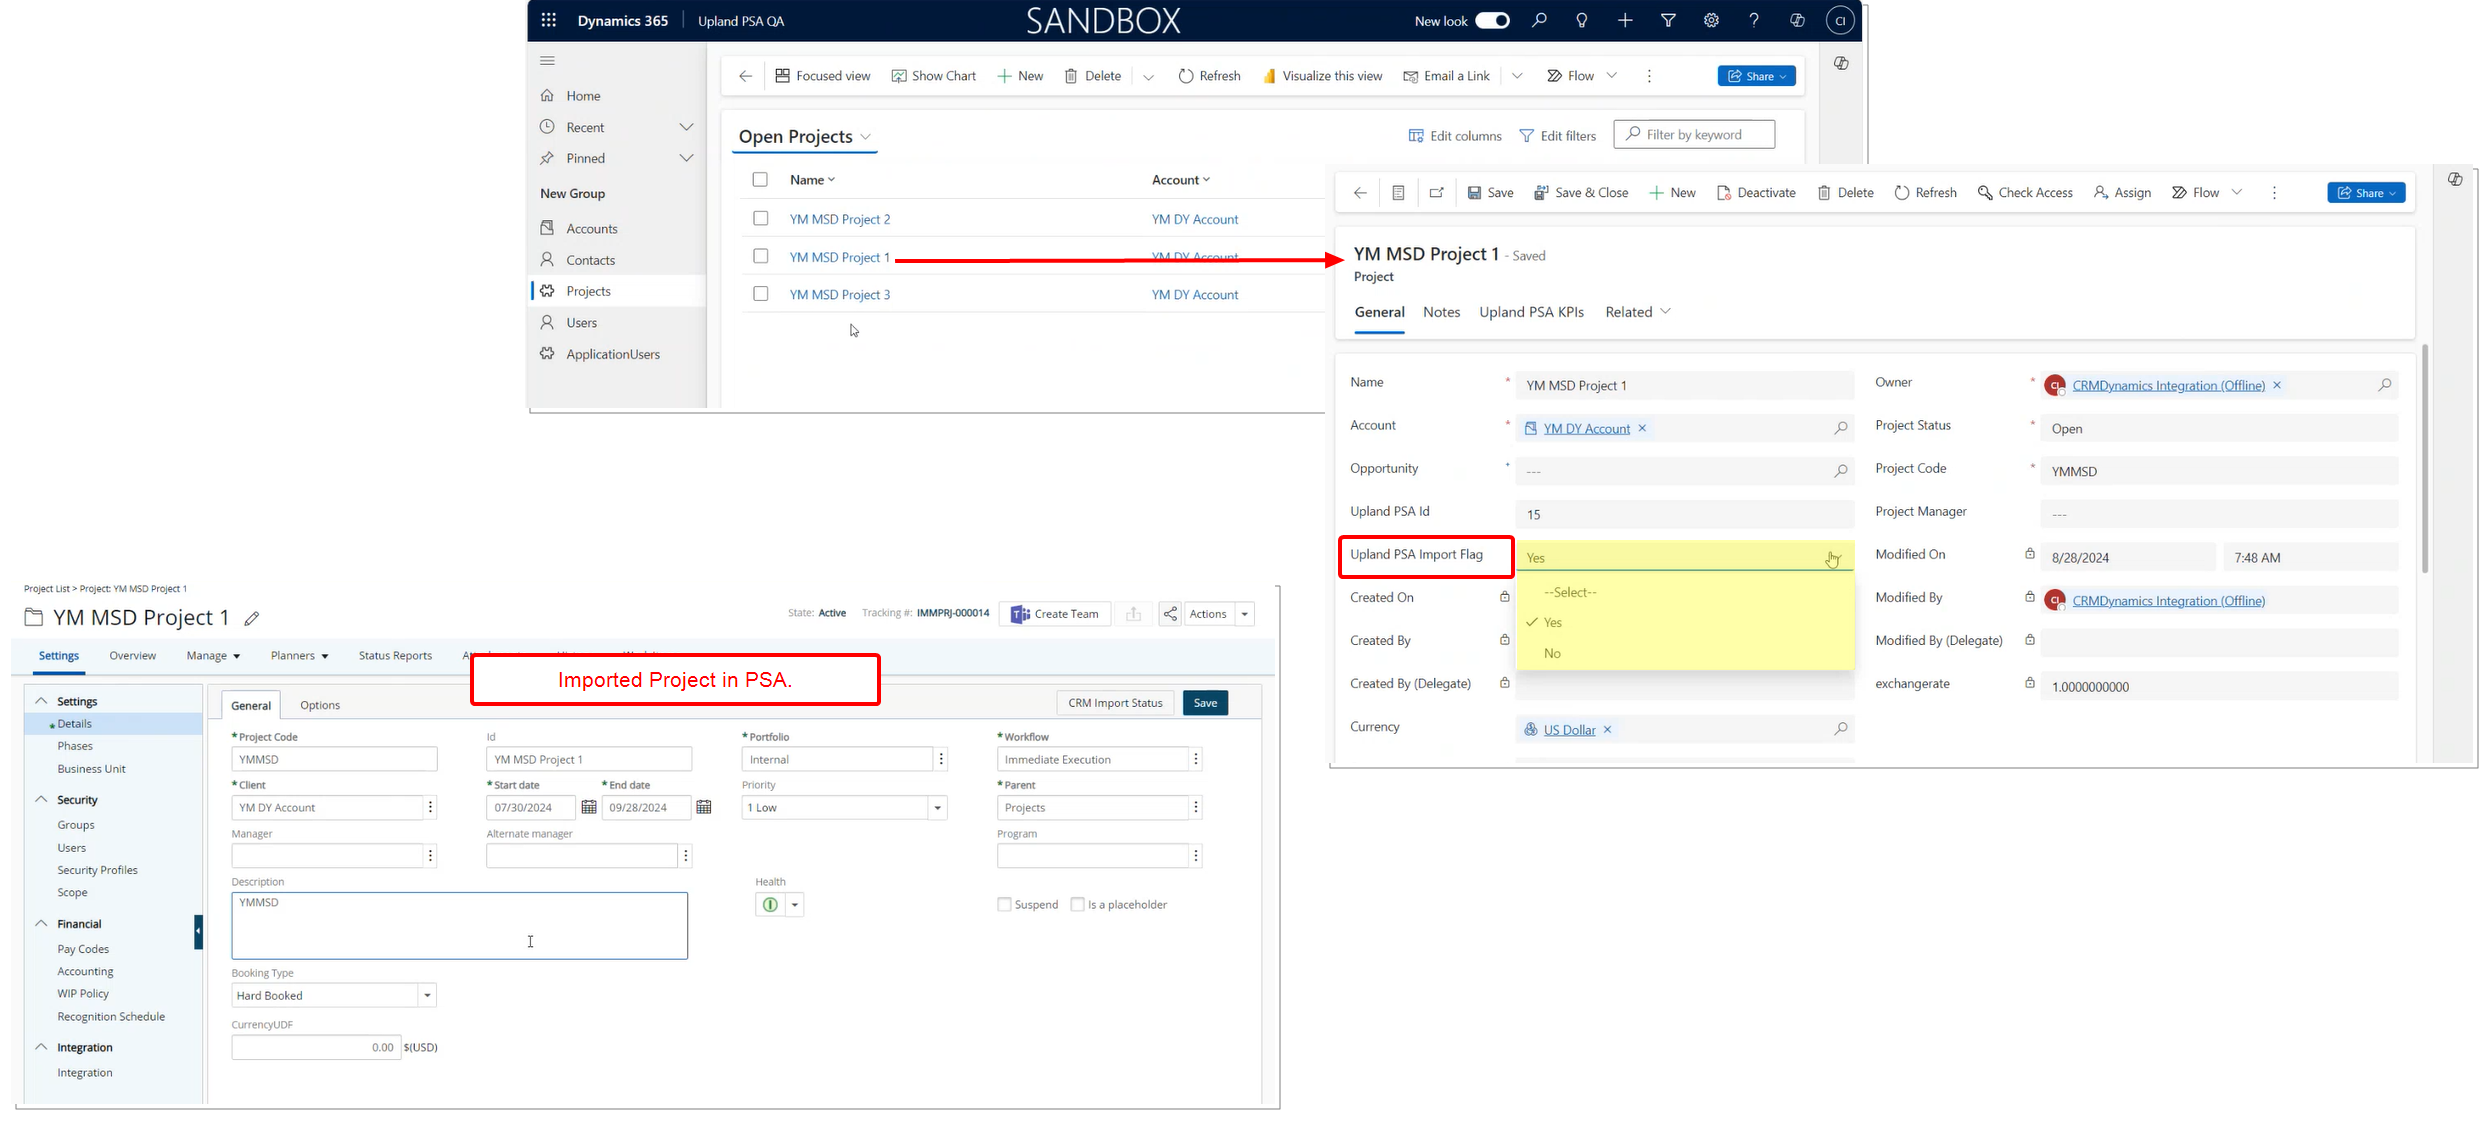This screenshot has width=2490, height=1121.
Task: Click the share icon beside Actions
Action: [x=1170, y=614]
